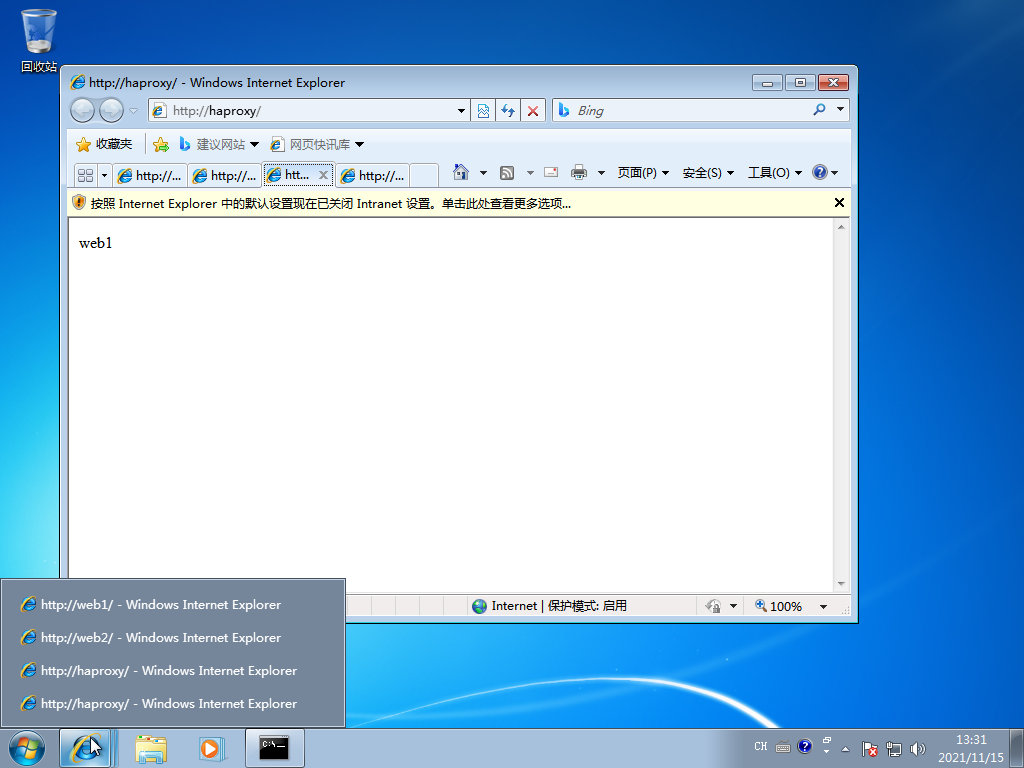This screenshot has height=768, width=1024.
Task: Dismiss the Intranet settings information bar
Action: point(839,203)
